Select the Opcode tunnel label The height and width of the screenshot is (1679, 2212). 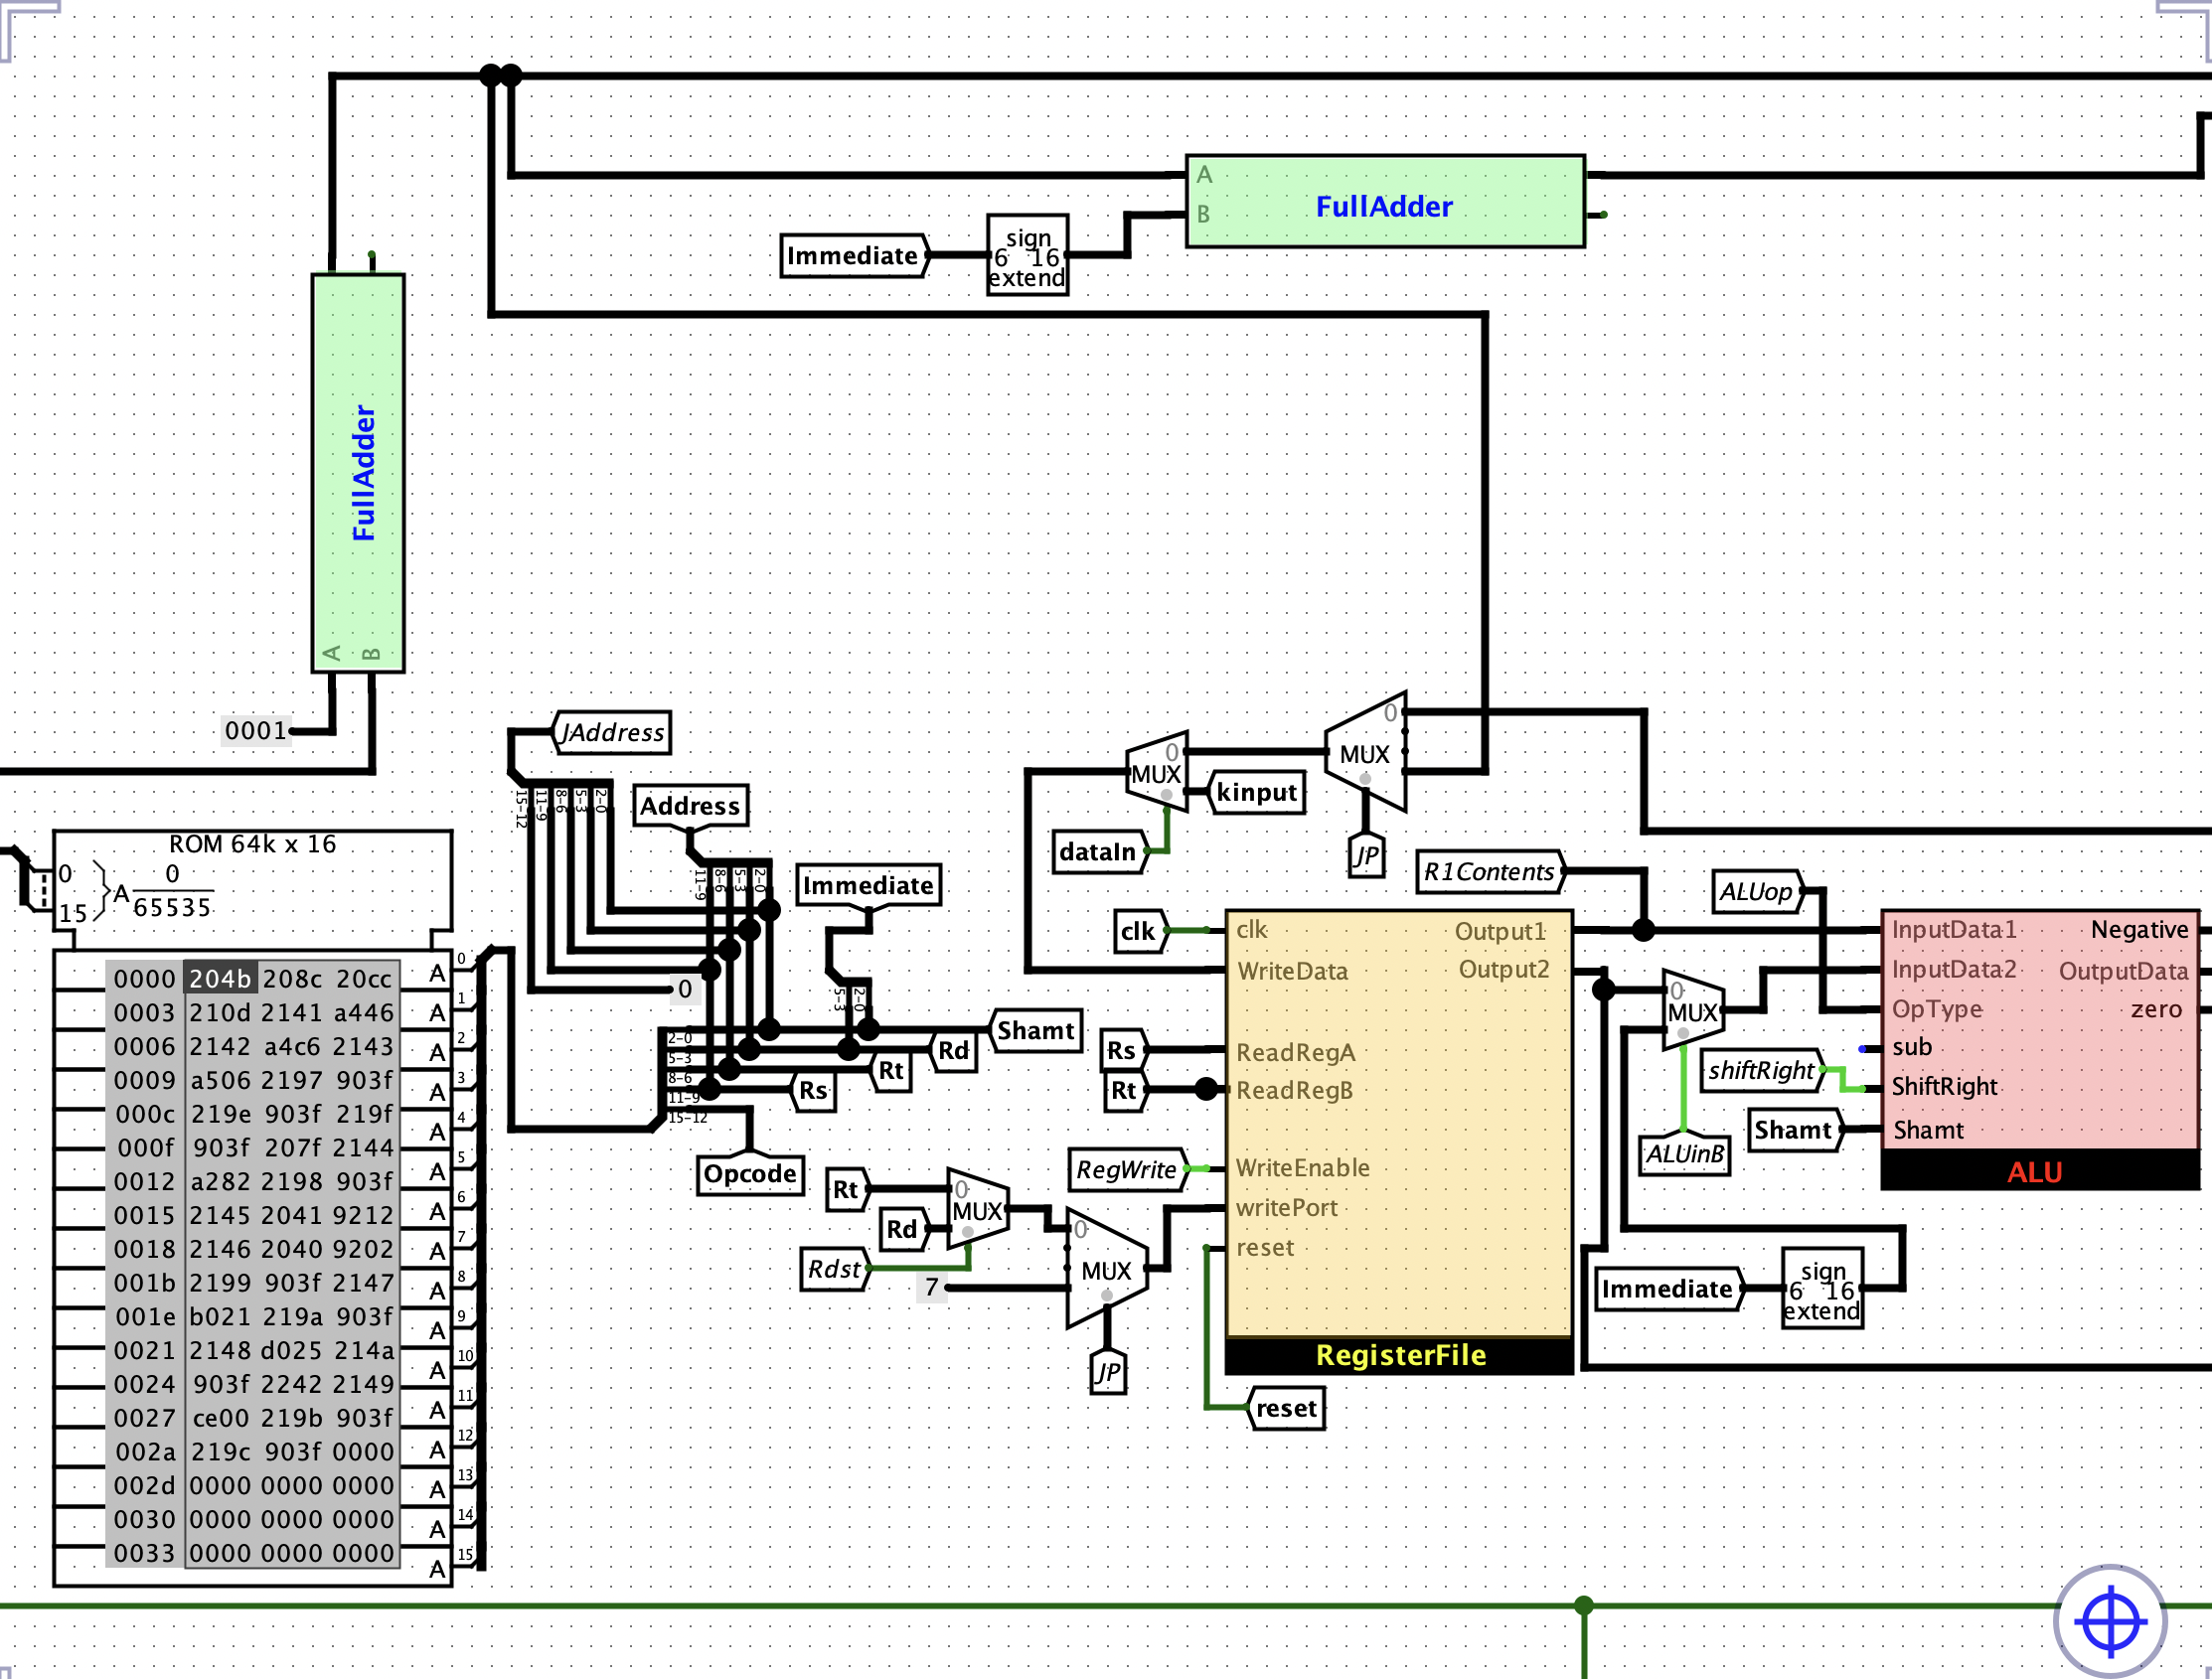[750, 1173]
